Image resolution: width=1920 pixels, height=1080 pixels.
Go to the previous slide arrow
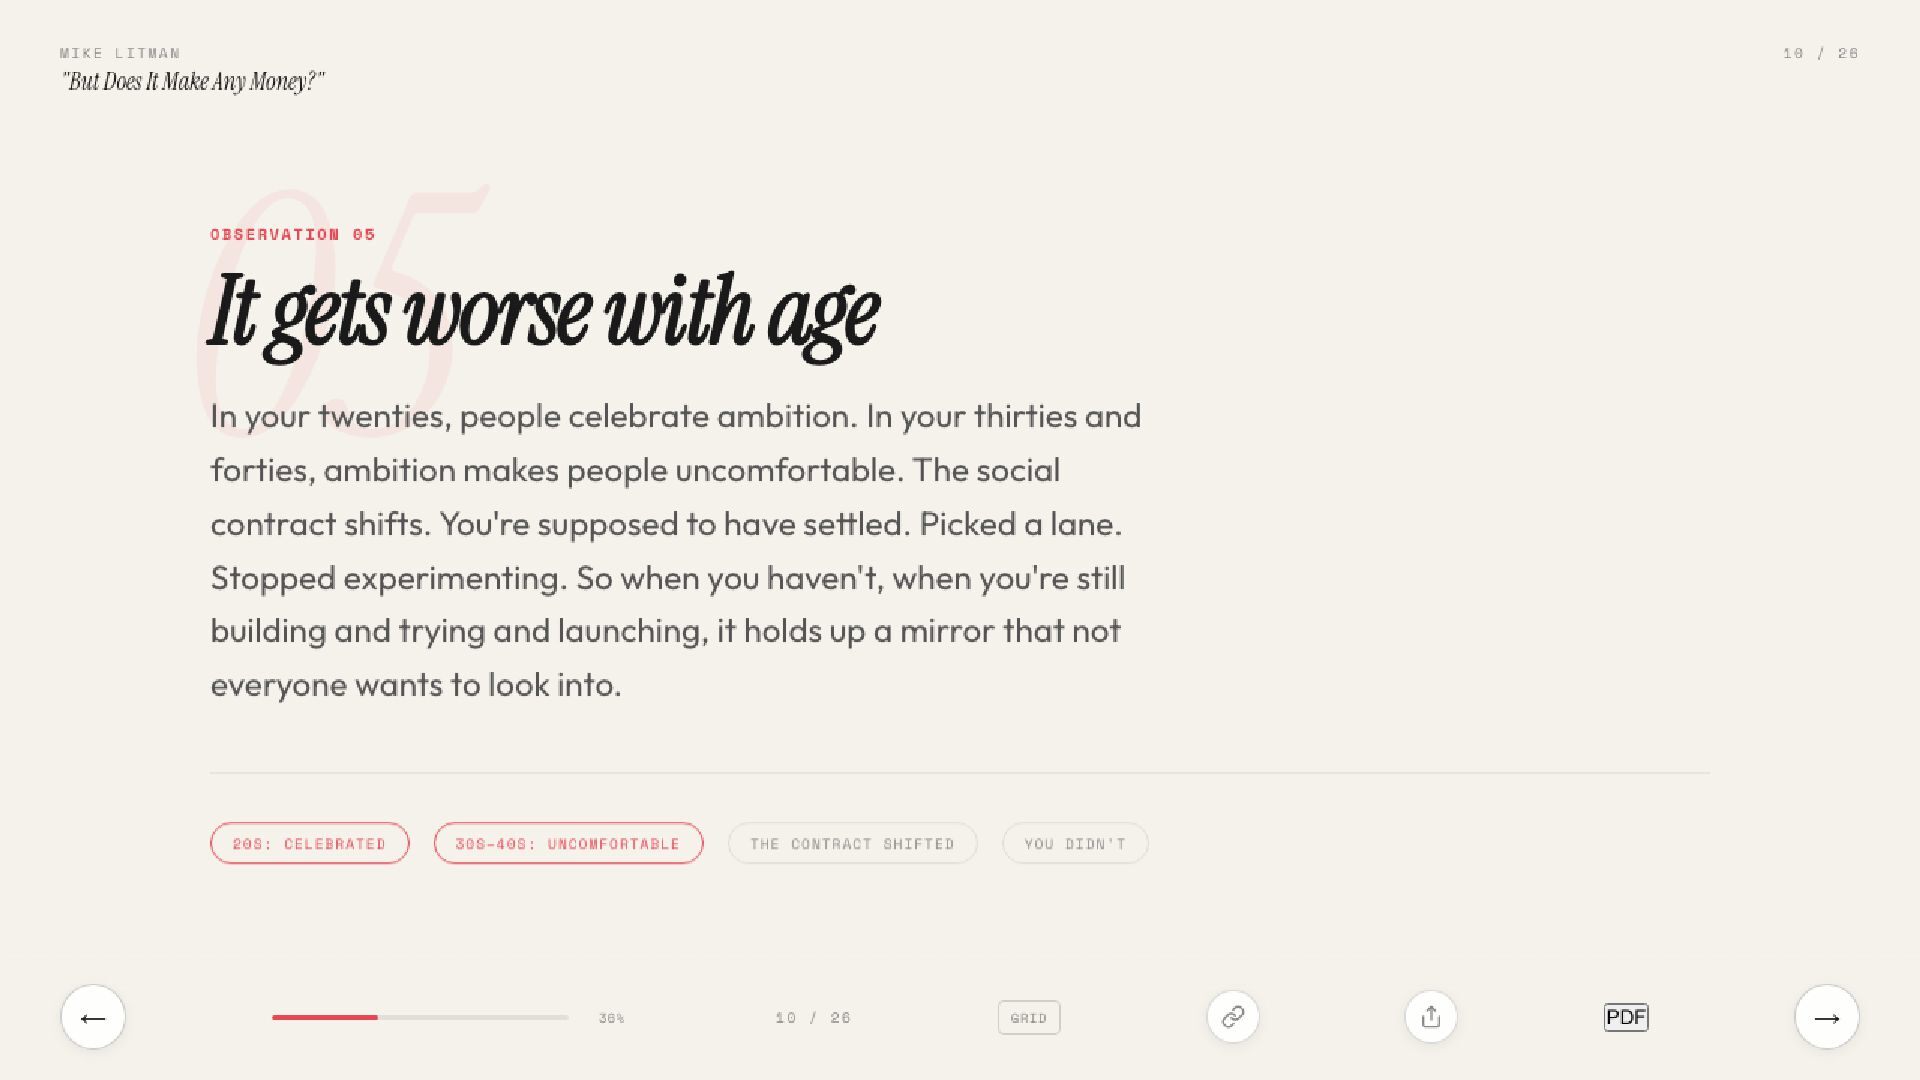(x=93, y=1017)
